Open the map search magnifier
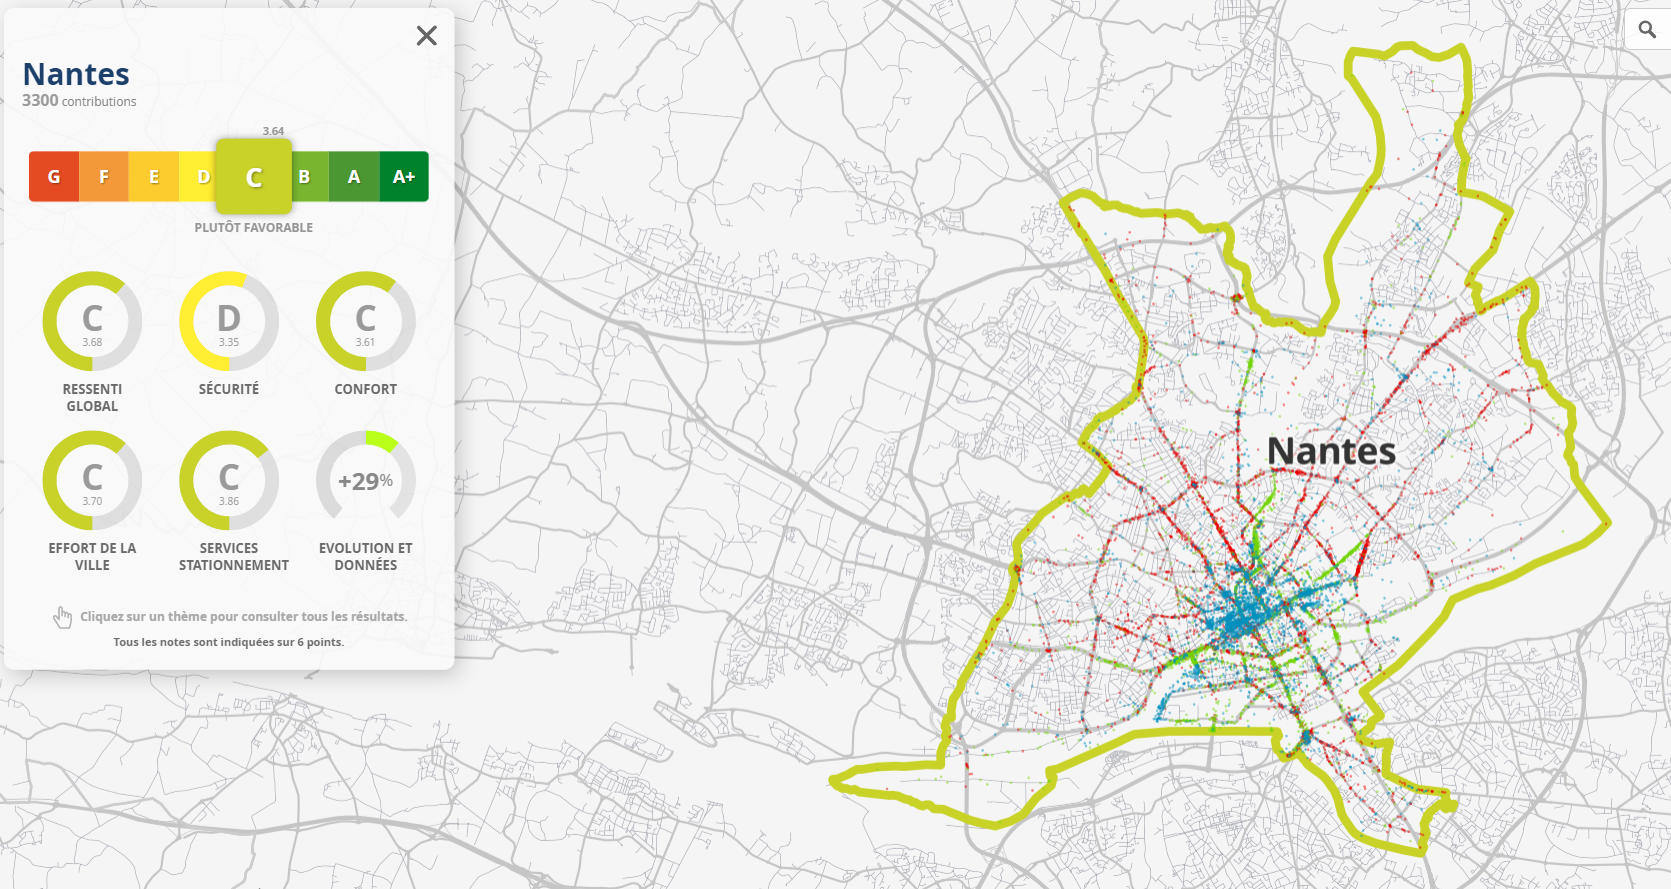The width and height of the screenshot is (1671, 889). point(1647,30)
